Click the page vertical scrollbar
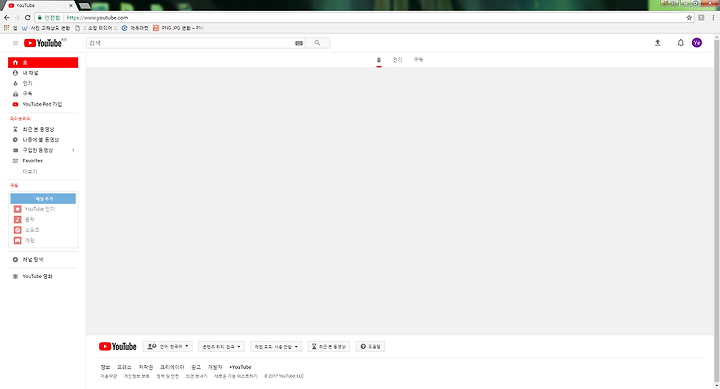Screen dimensions: 720x389 [716, 211]
